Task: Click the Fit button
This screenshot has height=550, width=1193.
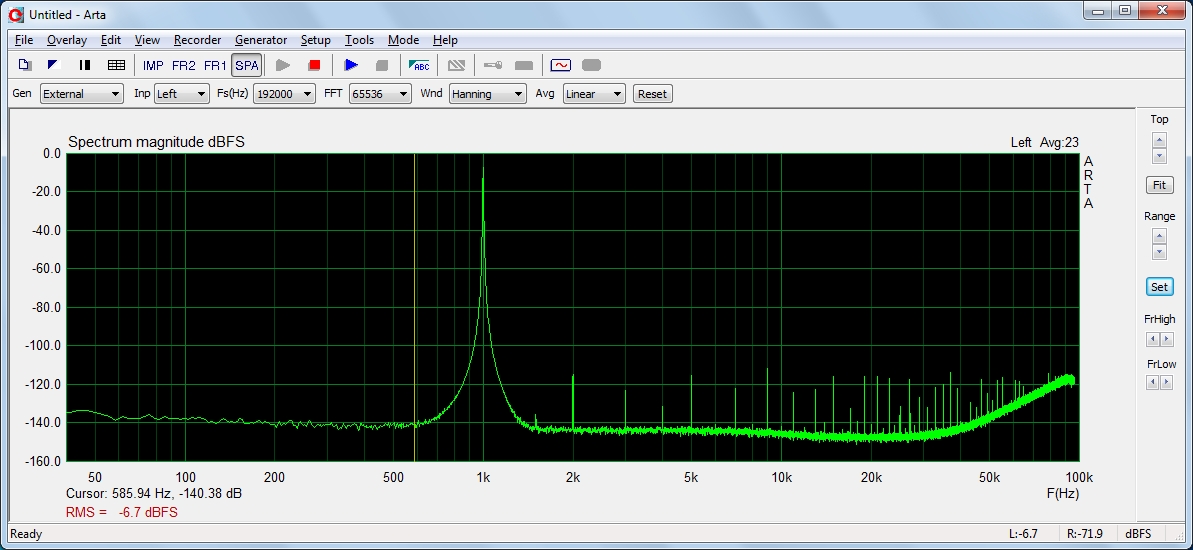Action: pos(1159,185)
